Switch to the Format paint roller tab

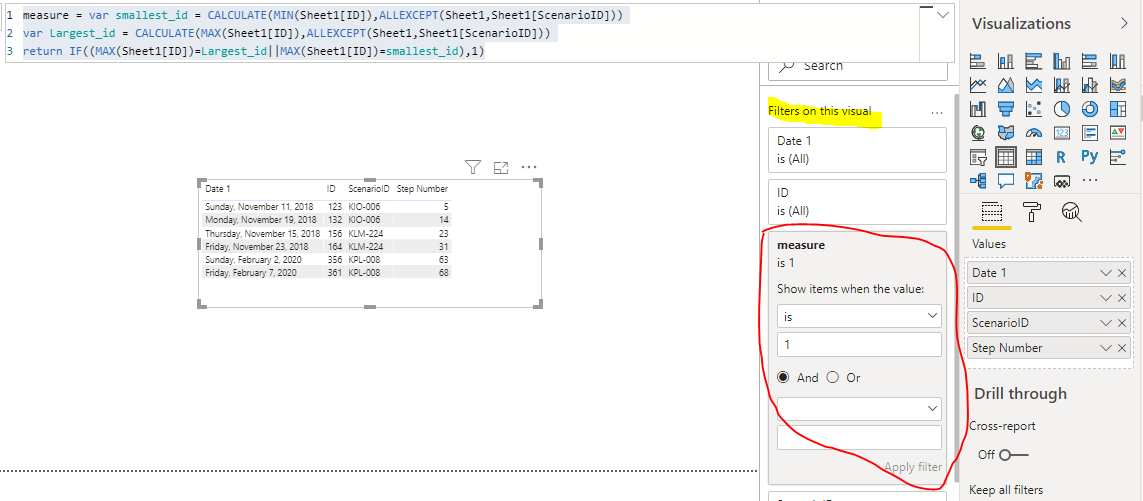(1033, 212)
